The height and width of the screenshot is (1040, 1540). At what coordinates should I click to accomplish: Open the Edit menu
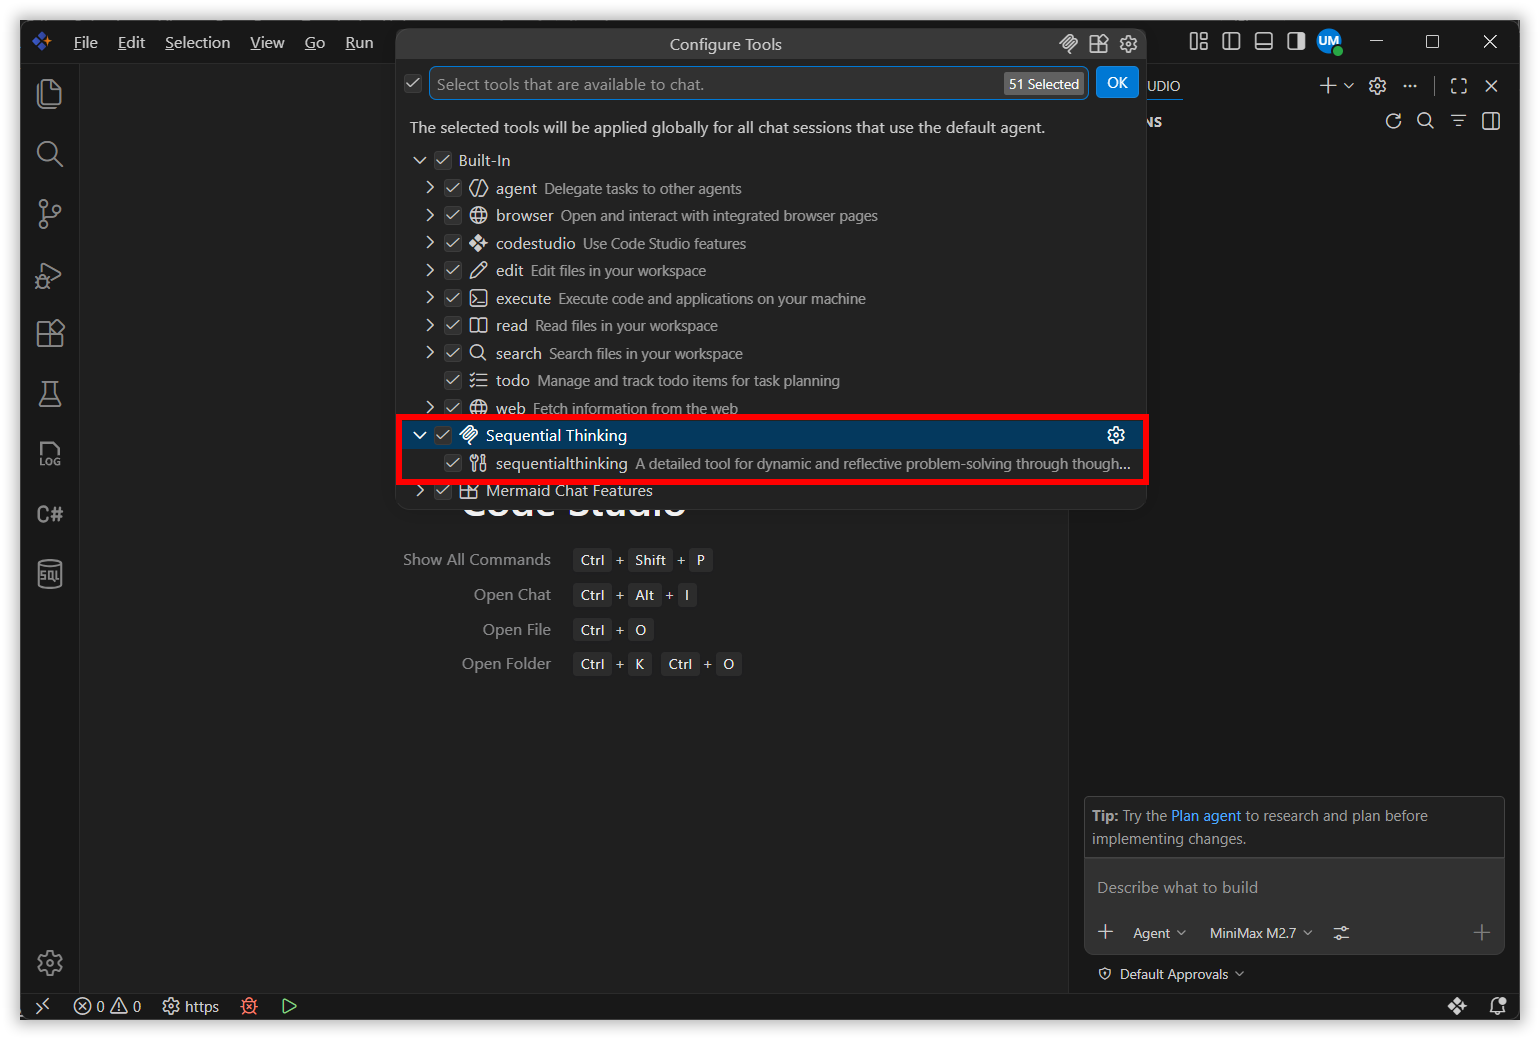coord(131,42)
